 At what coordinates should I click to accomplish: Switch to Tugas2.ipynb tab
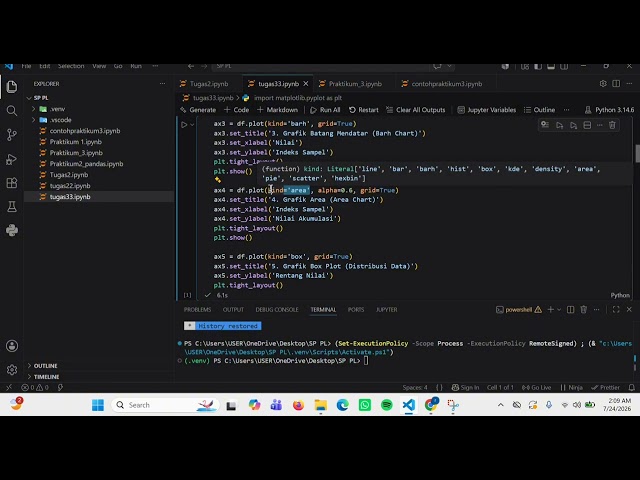pyautogui.click(x=208, y=84)
